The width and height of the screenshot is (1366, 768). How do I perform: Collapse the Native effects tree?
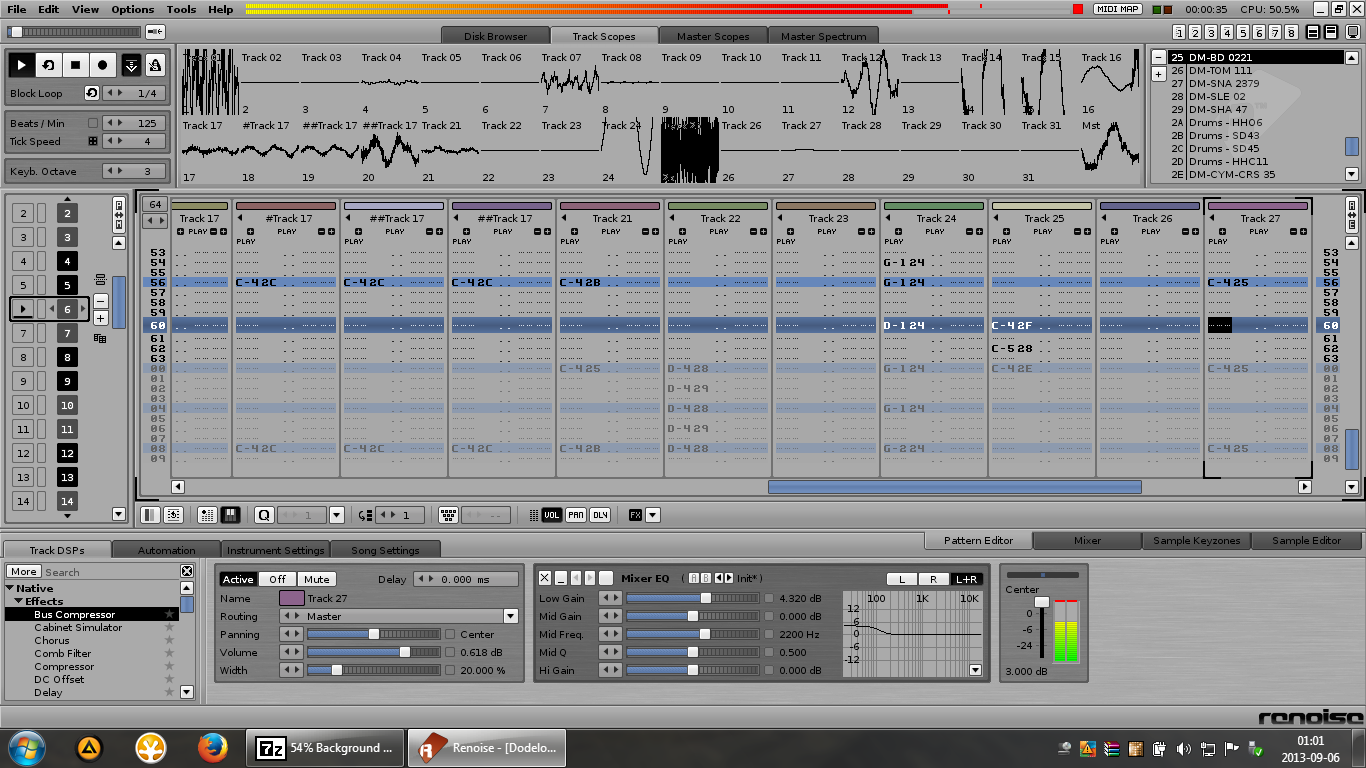(11, 588)
